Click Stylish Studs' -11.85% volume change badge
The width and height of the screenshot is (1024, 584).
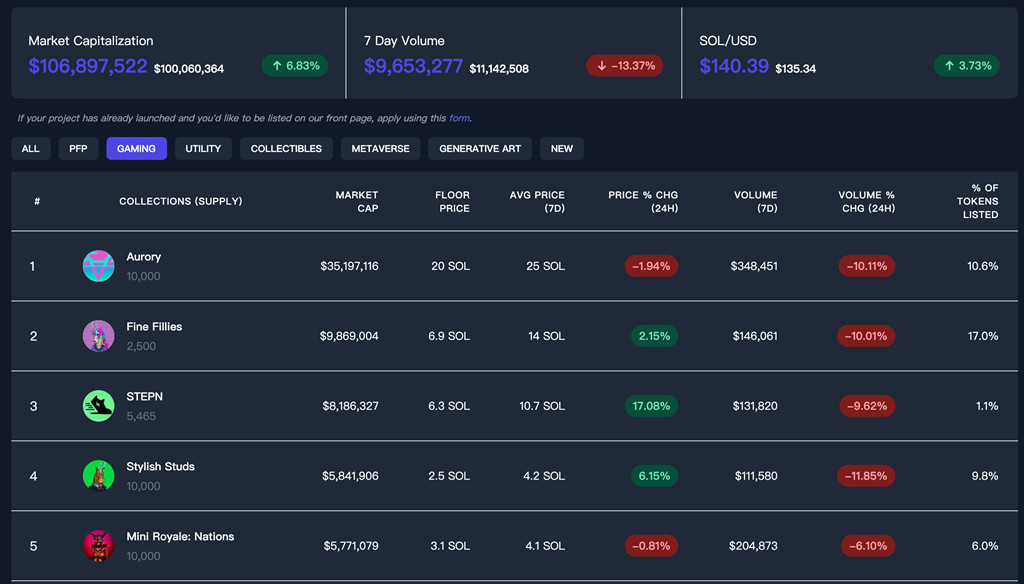866,476
